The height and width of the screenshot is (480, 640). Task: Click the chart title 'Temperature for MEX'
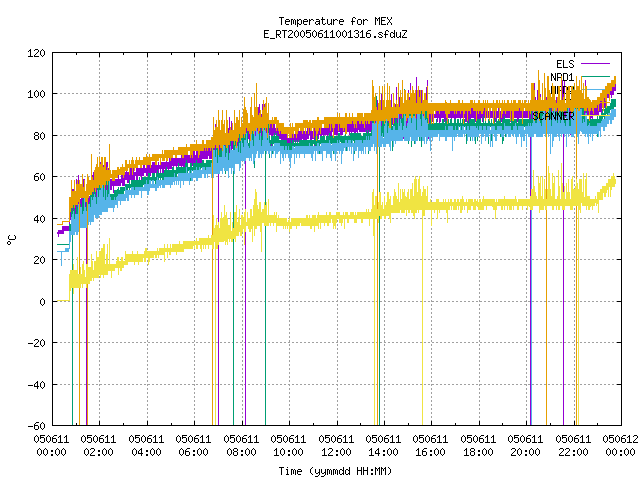[336, 21]
